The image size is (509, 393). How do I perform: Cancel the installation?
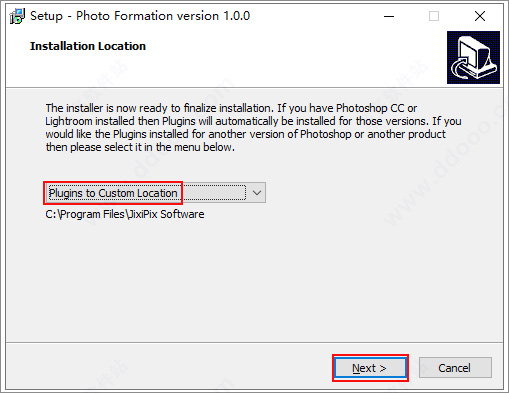[455, 368]
